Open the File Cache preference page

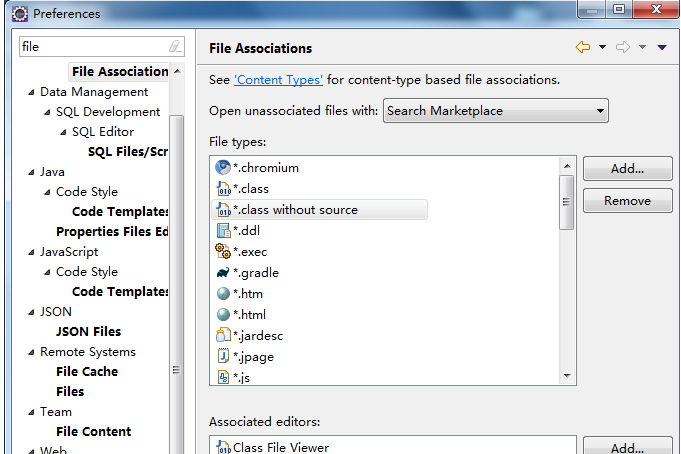click(87, 372)
